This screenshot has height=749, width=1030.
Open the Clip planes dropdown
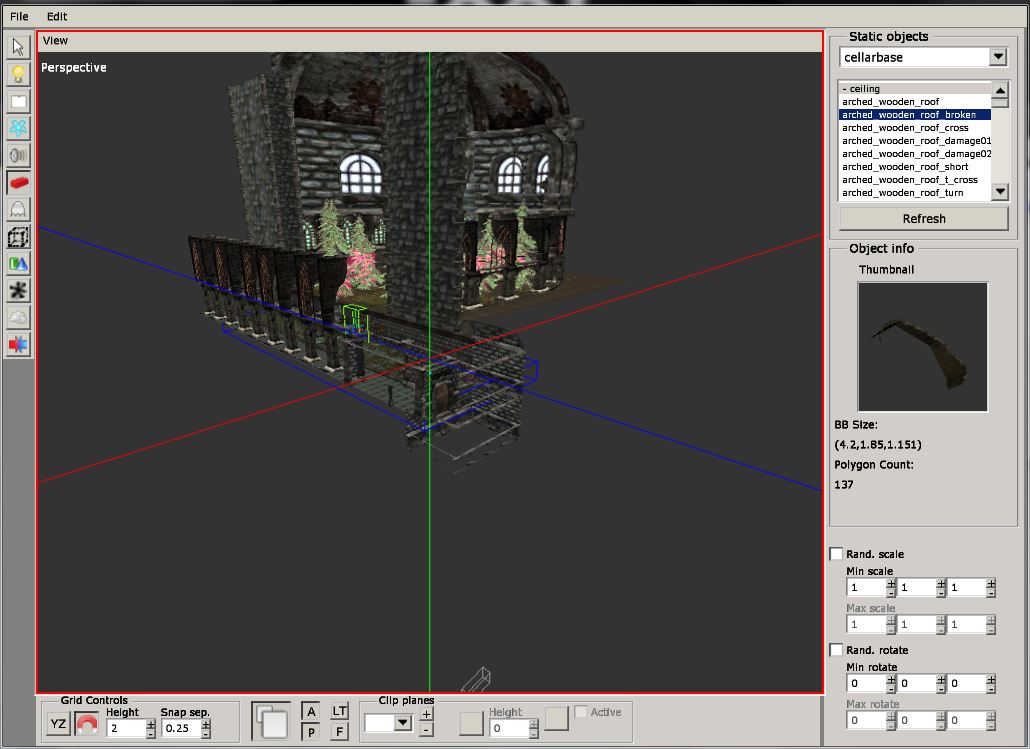click(x=403, y=722)
